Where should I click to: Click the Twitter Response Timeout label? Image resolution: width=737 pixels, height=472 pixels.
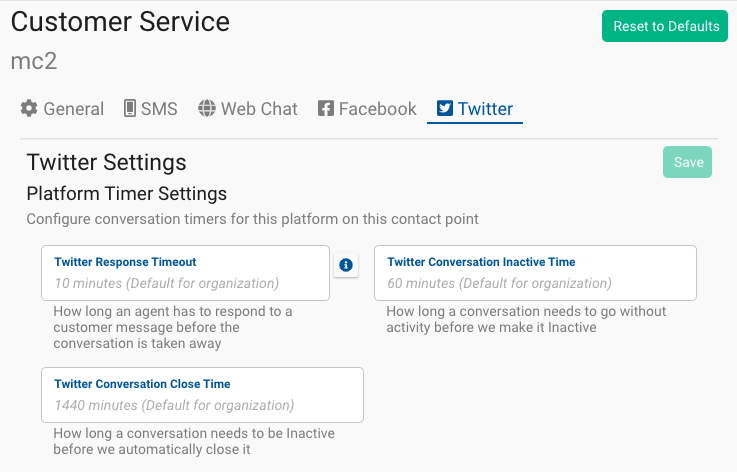(125, 262)
